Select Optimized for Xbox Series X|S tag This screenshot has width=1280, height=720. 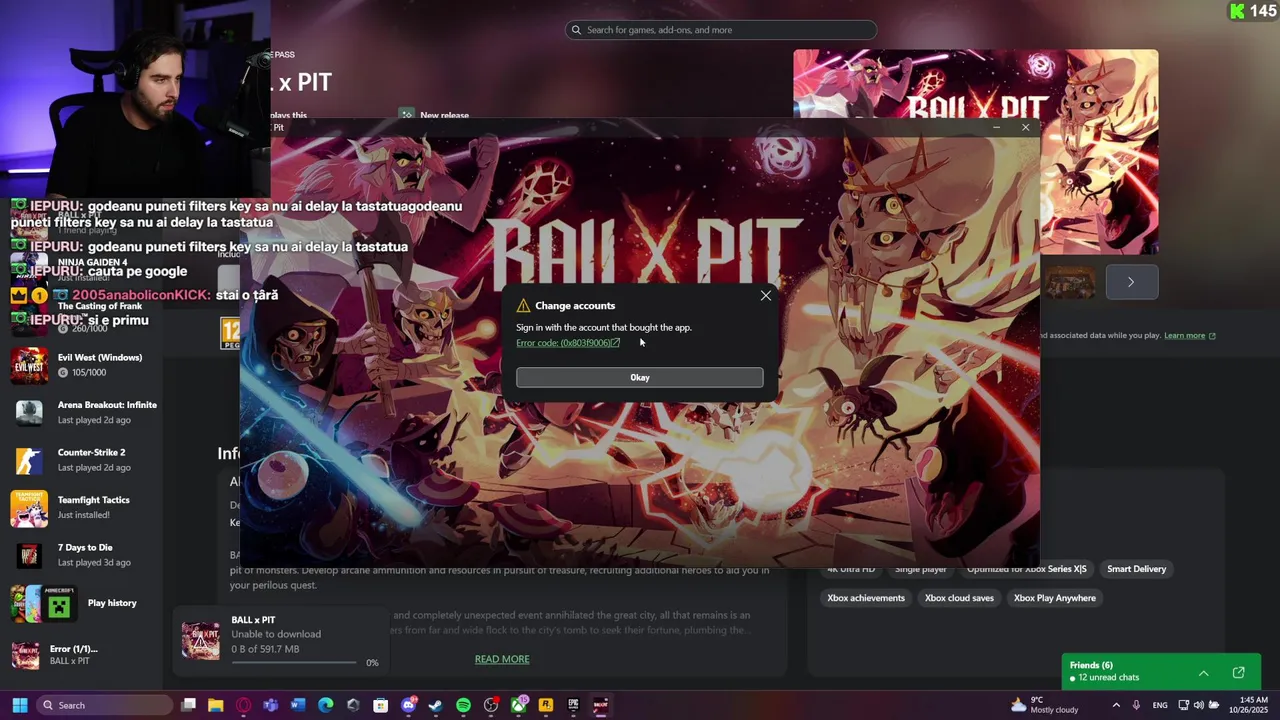click(x=1026, y=569)
